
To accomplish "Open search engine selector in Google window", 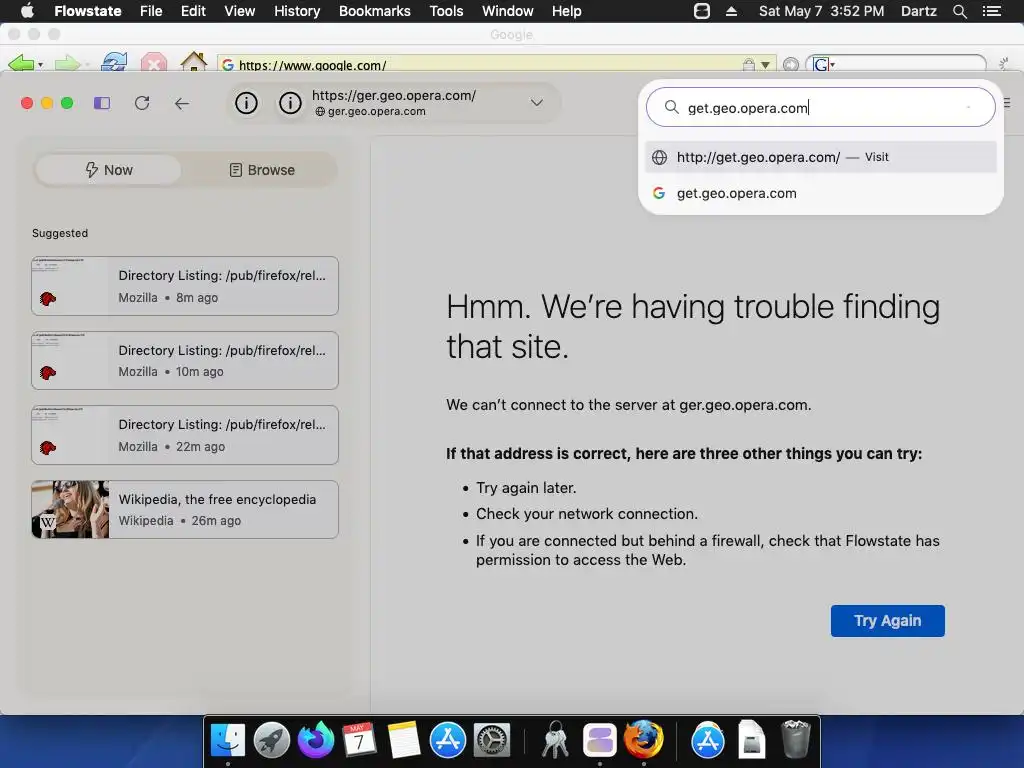I will [824, 65].
